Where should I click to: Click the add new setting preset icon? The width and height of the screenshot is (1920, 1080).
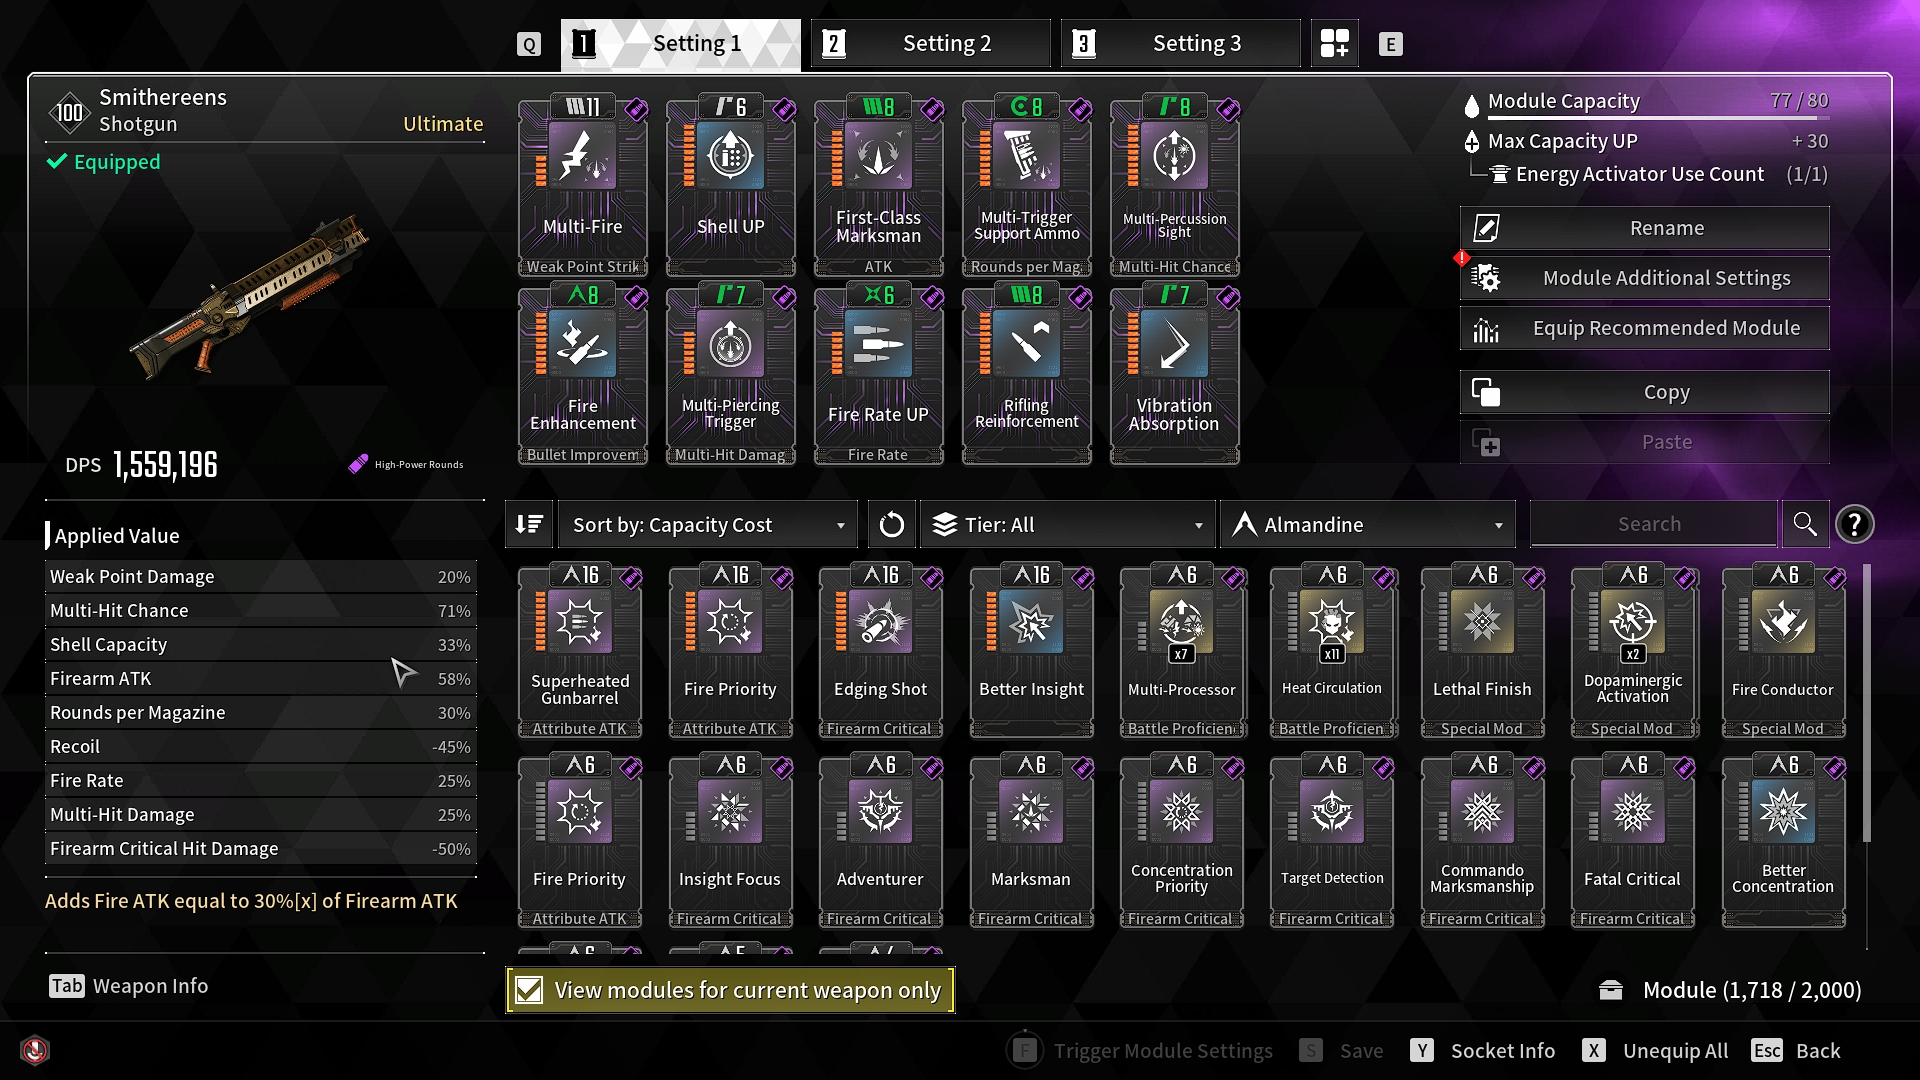[x=1334, y=43]
